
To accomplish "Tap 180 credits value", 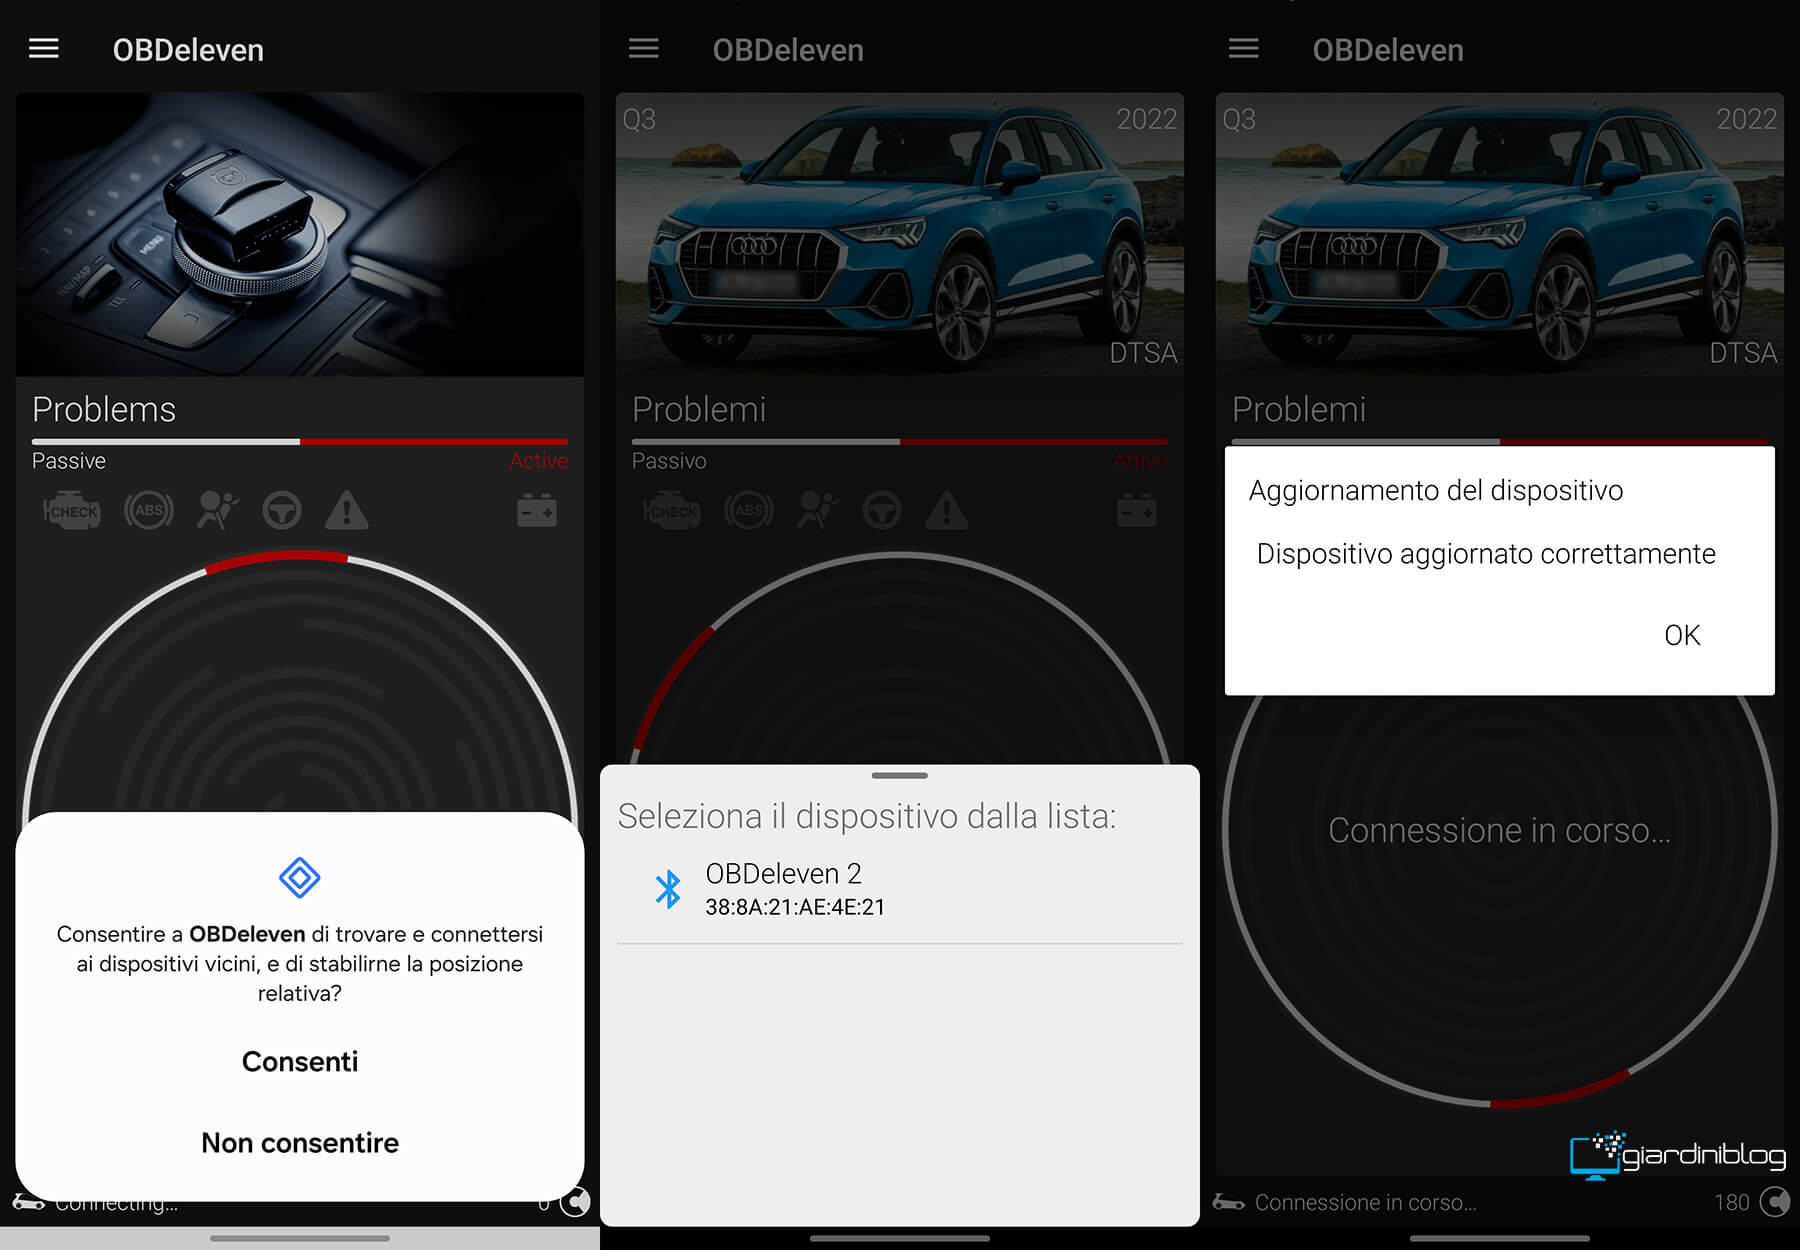I will [x=1732, y=1202].
